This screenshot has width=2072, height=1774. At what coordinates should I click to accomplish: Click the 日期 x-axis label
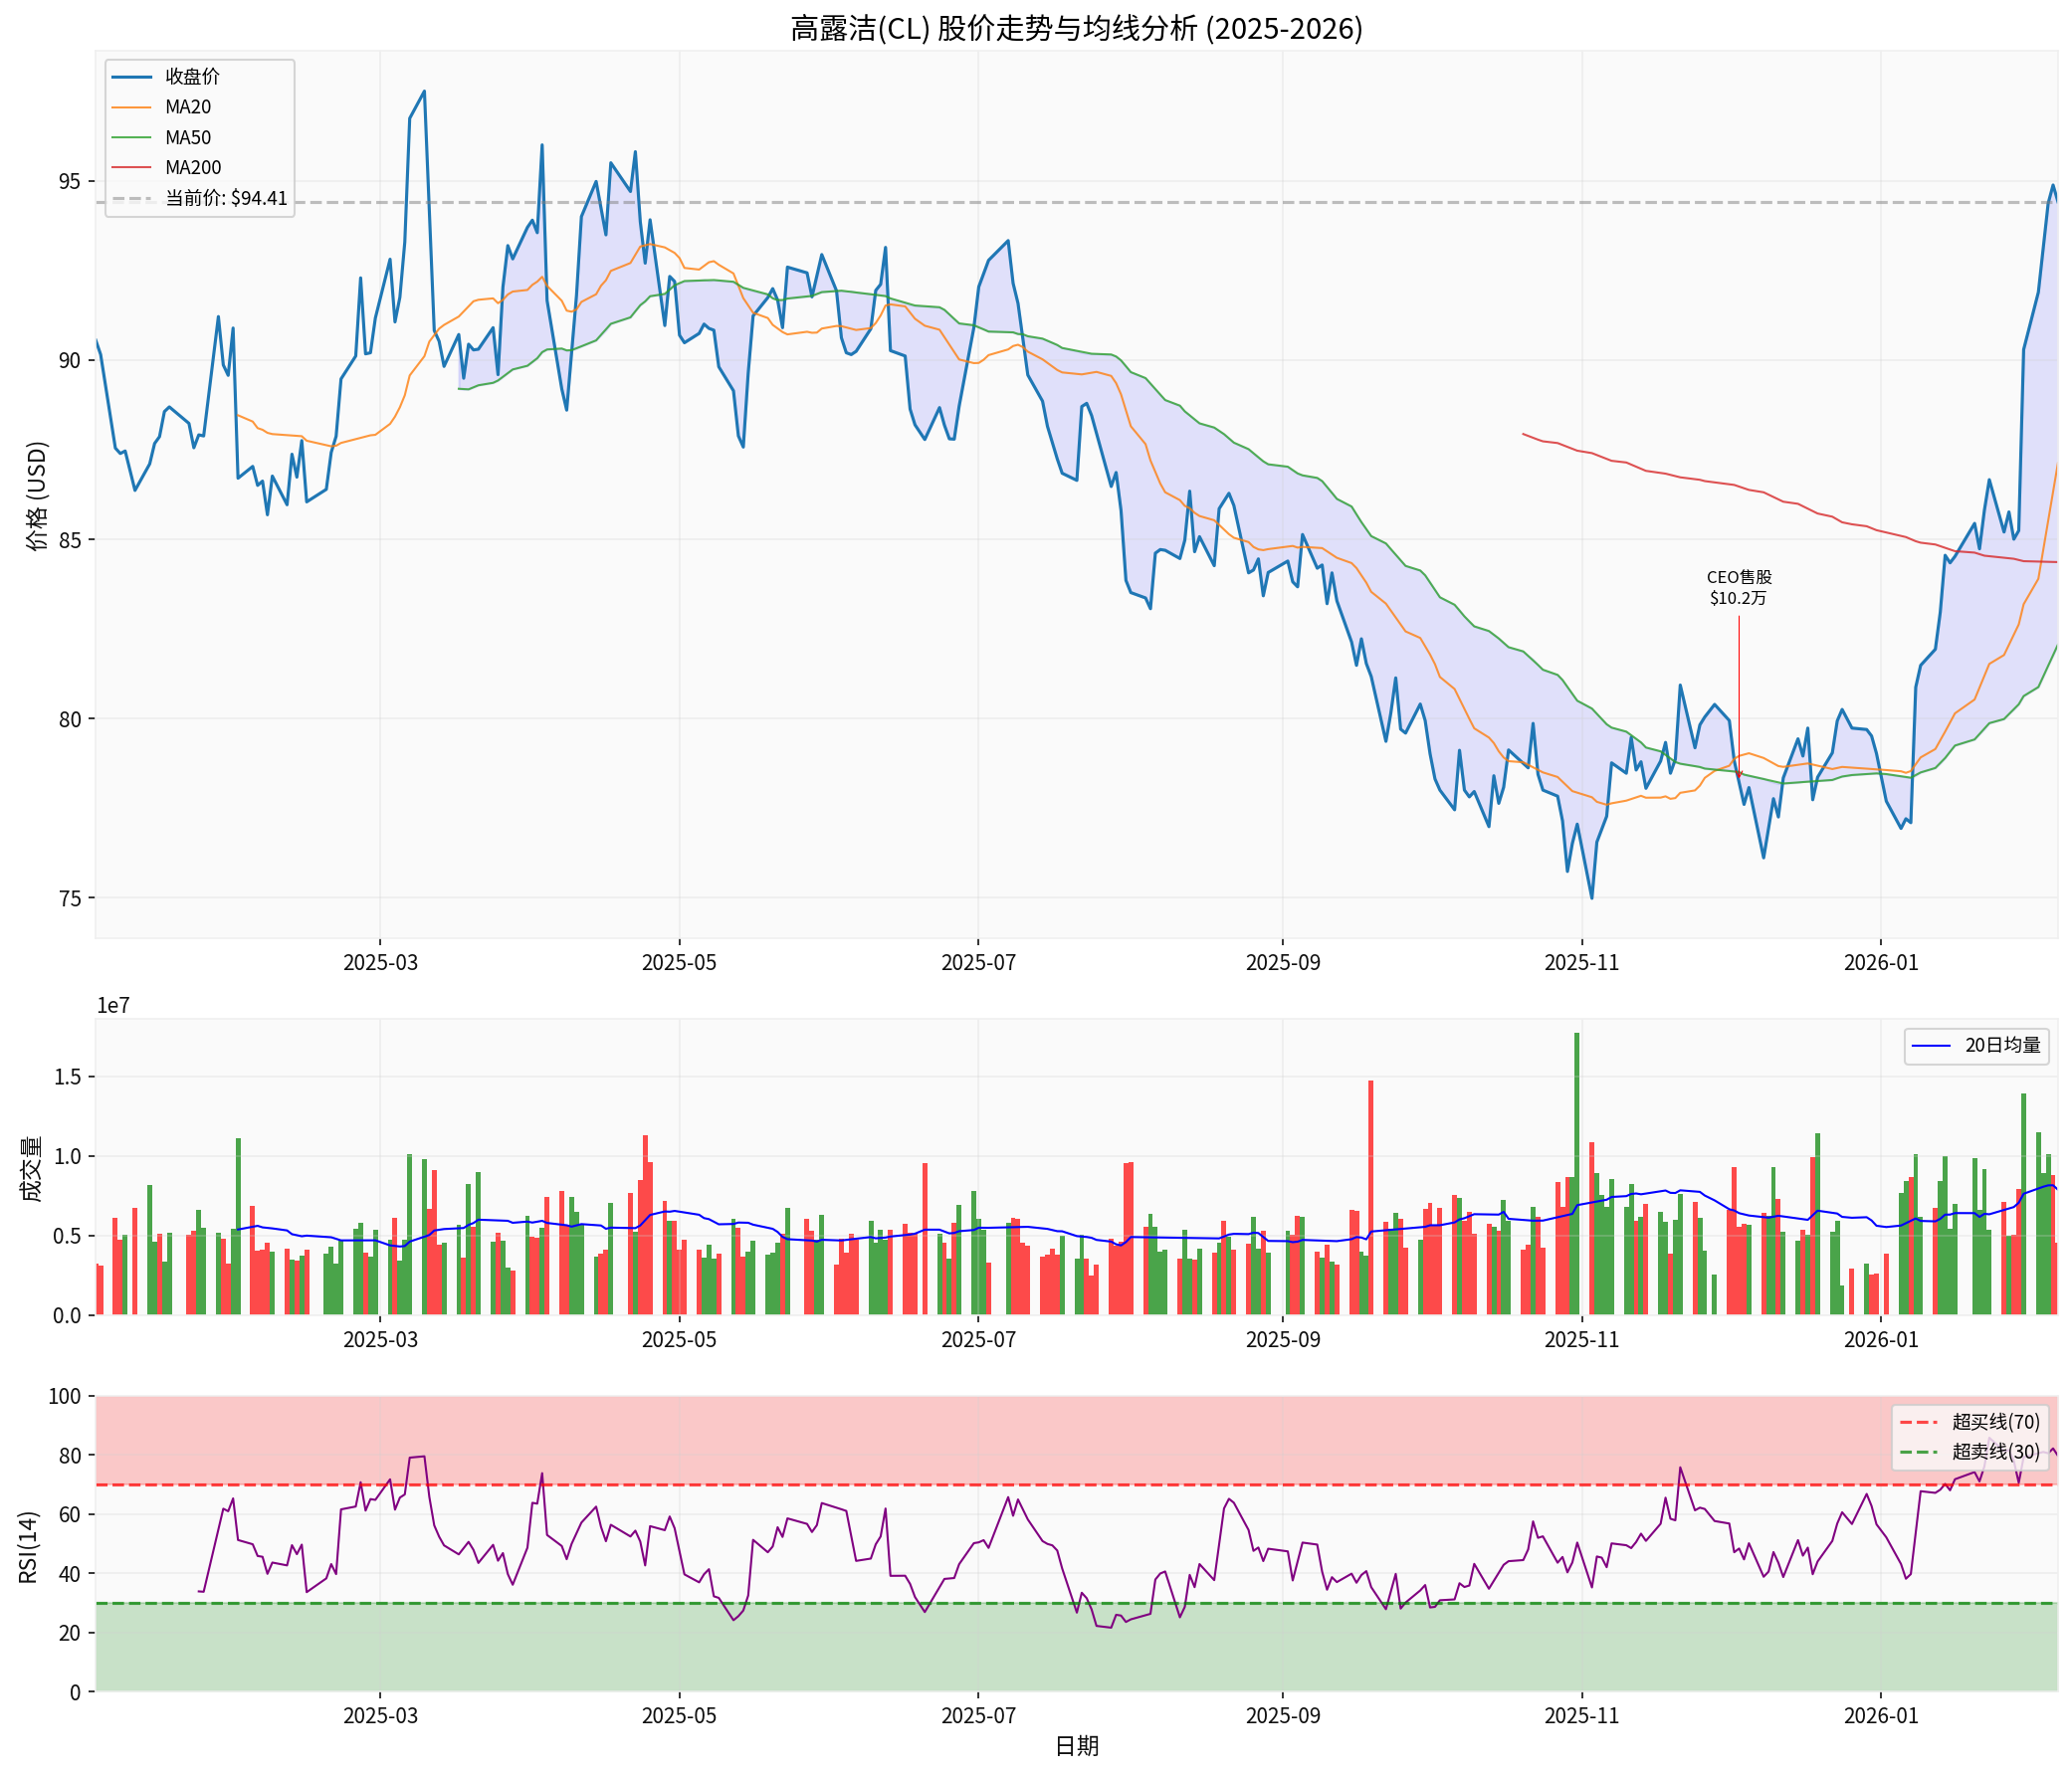point(1076,1746)
